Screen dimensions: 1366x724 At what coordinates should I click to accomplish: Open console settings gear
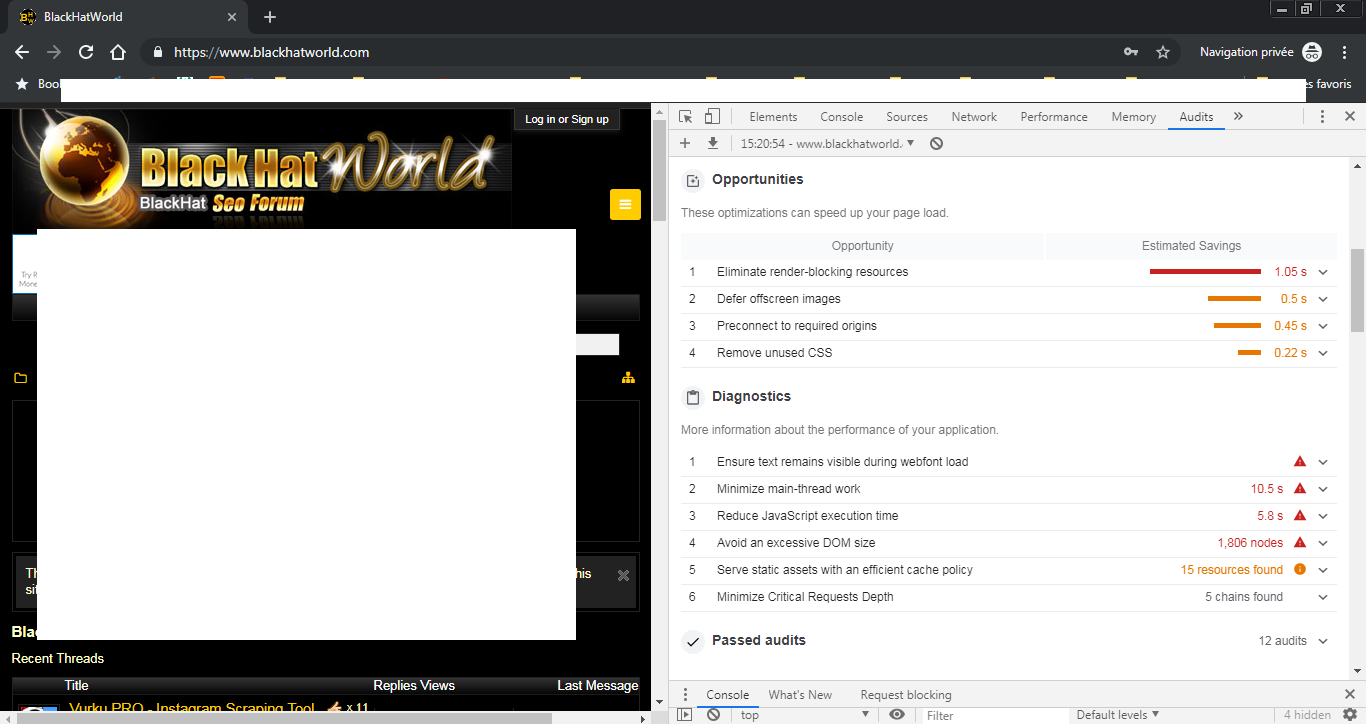[1349, 715]
